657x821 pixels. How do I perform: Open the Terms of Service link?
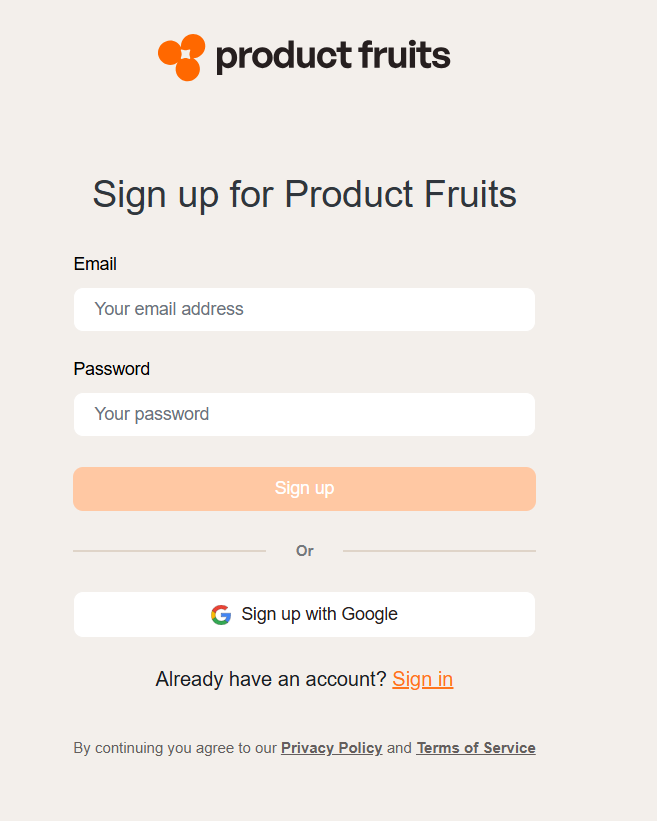point(475,748)
